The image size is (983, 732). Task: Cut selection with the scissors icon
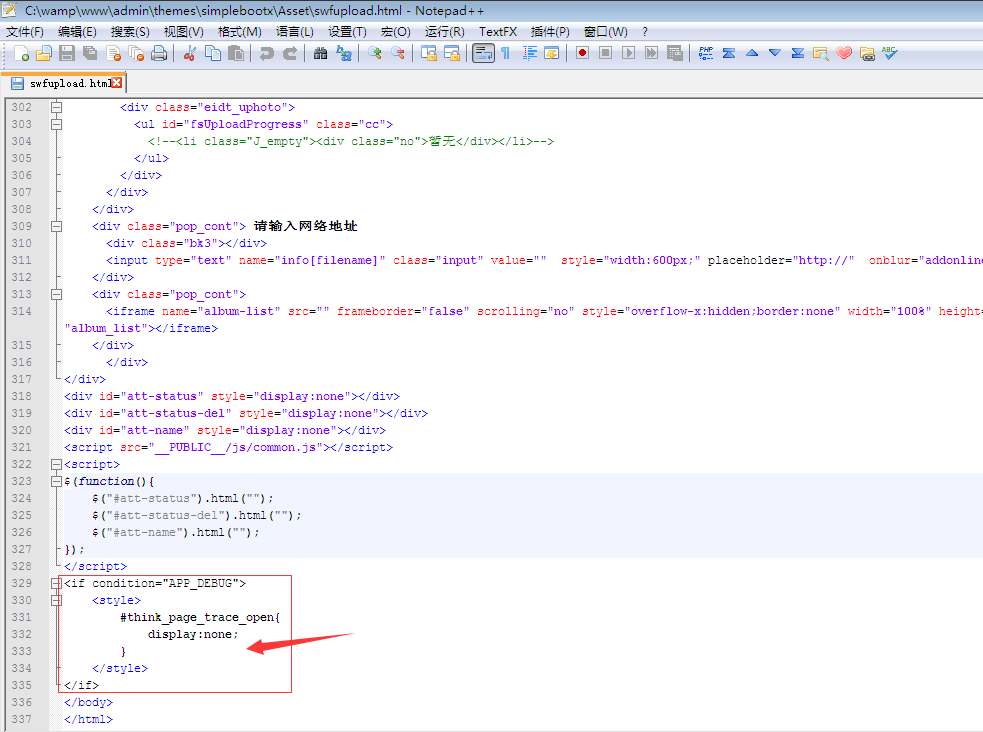pos(189,53)
